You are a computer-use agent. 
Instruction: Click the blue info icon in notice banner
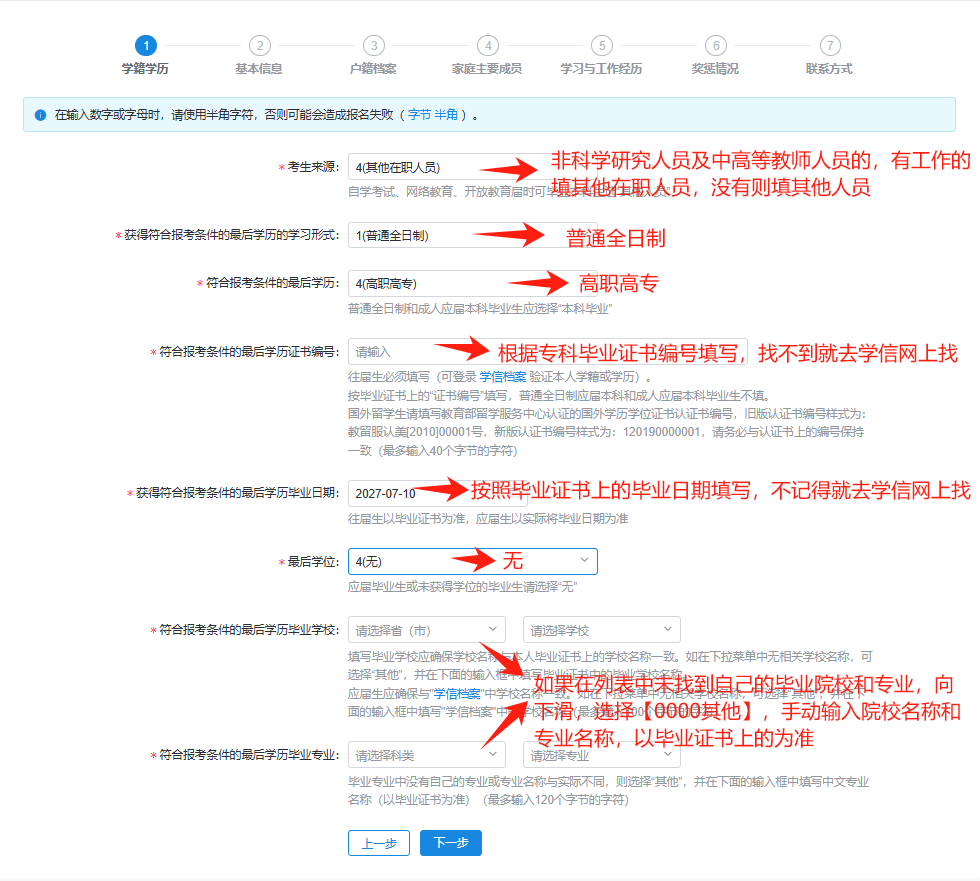(x=41, y=115)
